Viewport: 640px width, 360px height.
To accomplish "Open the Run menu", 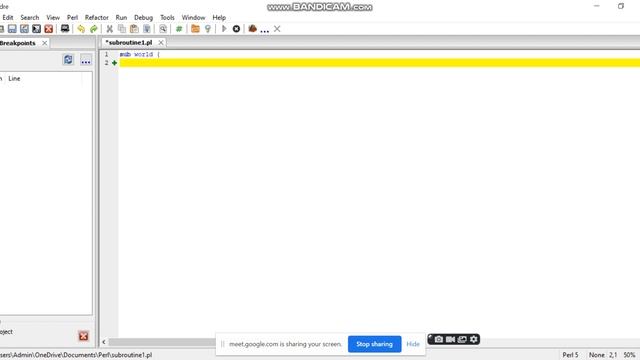I will pos(121,18).
